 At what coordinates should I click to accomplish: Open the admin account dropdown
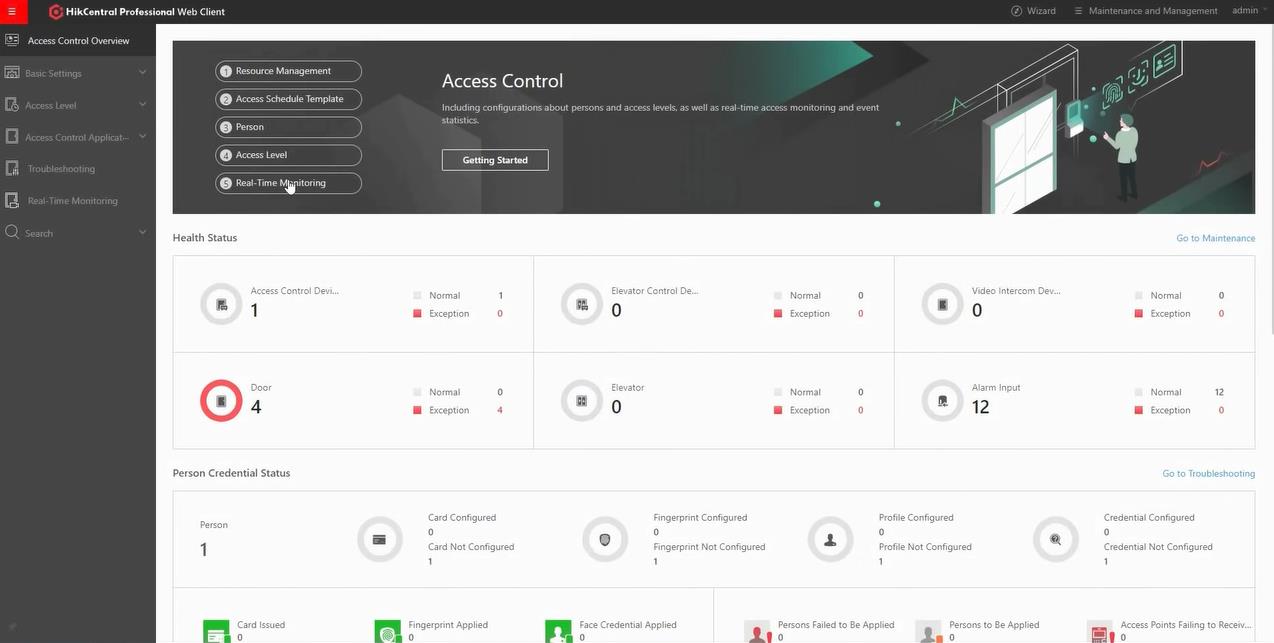pyautogui.click(x=1250, y=11)
